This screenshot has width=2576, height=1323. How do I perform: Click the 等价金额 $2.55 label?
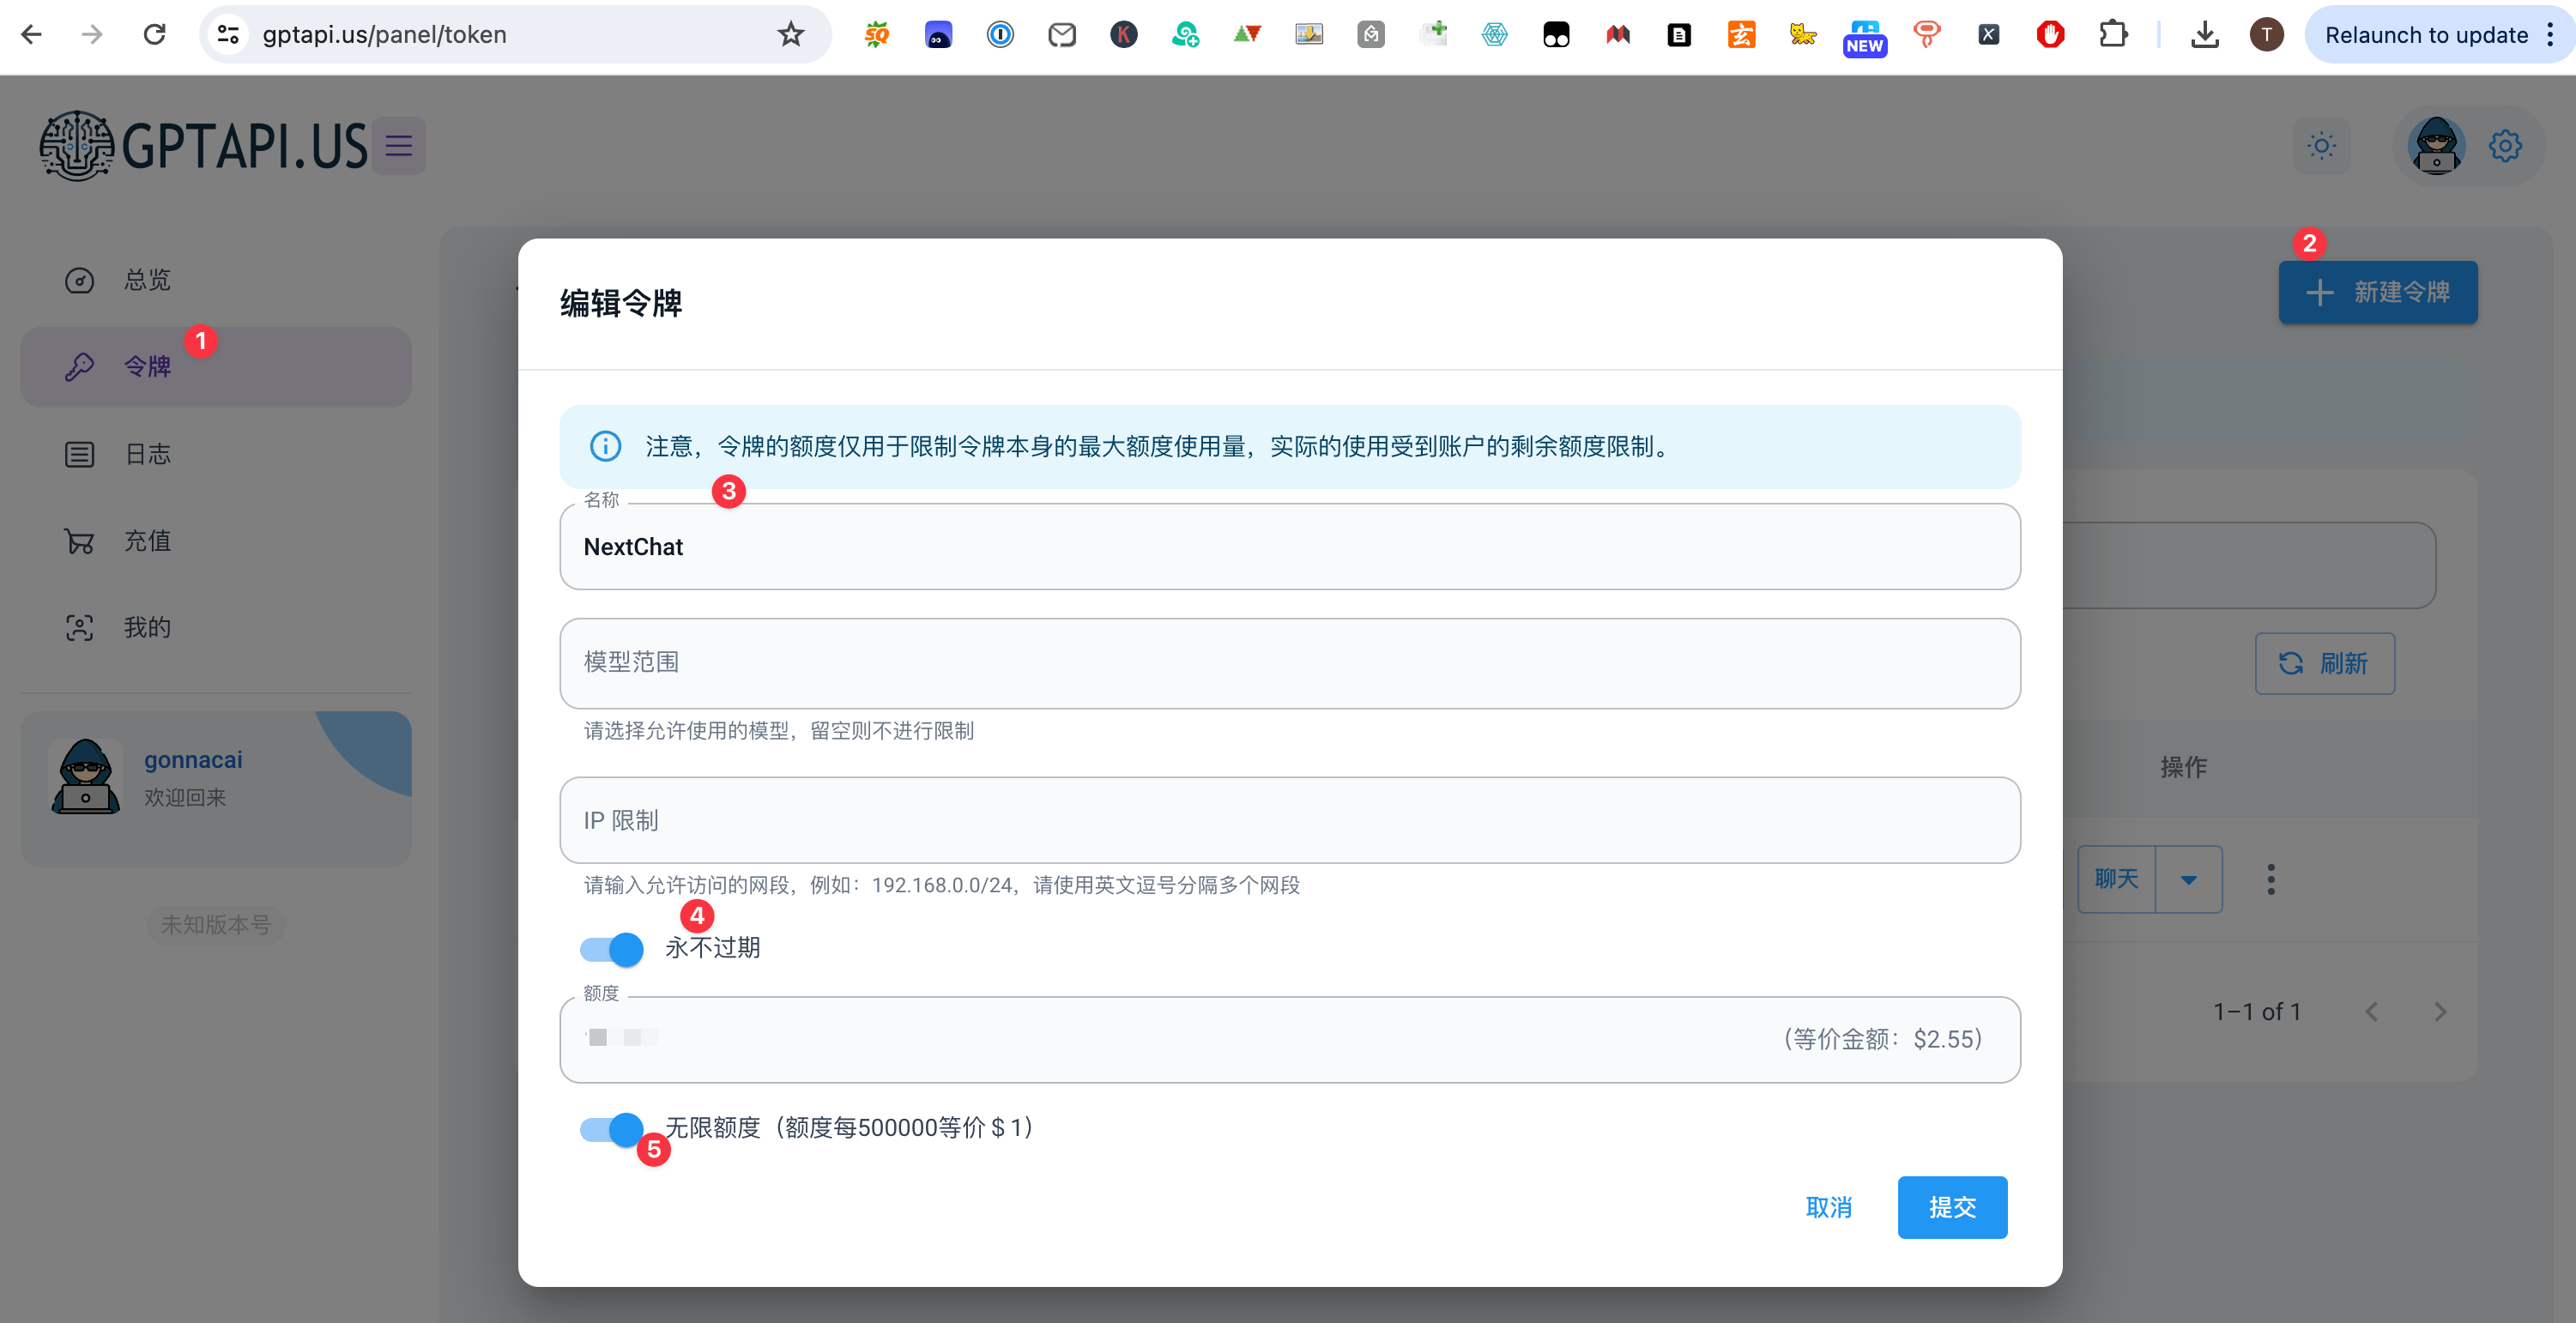pyautogui.click(x=1882, y=1039)
